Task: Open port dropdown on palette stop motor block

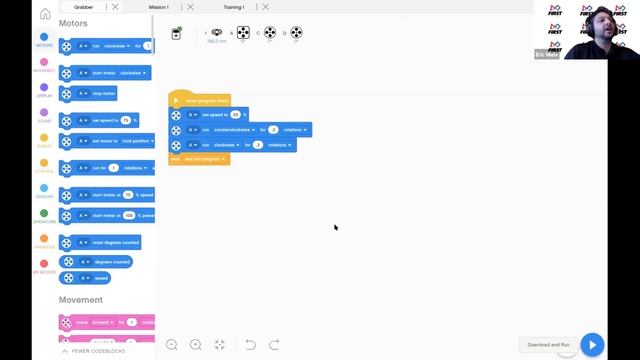Action: click(83, 93)
